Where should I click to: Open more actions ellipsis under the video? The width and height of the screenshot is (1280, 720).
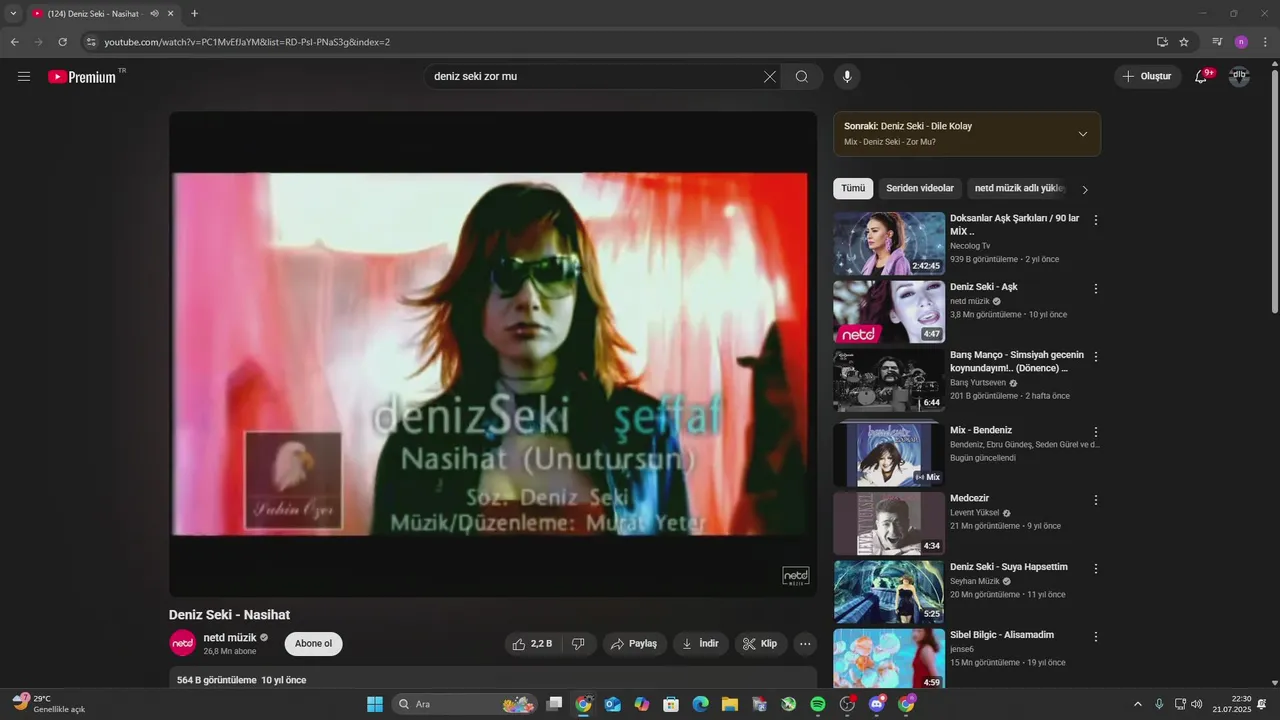(806, 644)
